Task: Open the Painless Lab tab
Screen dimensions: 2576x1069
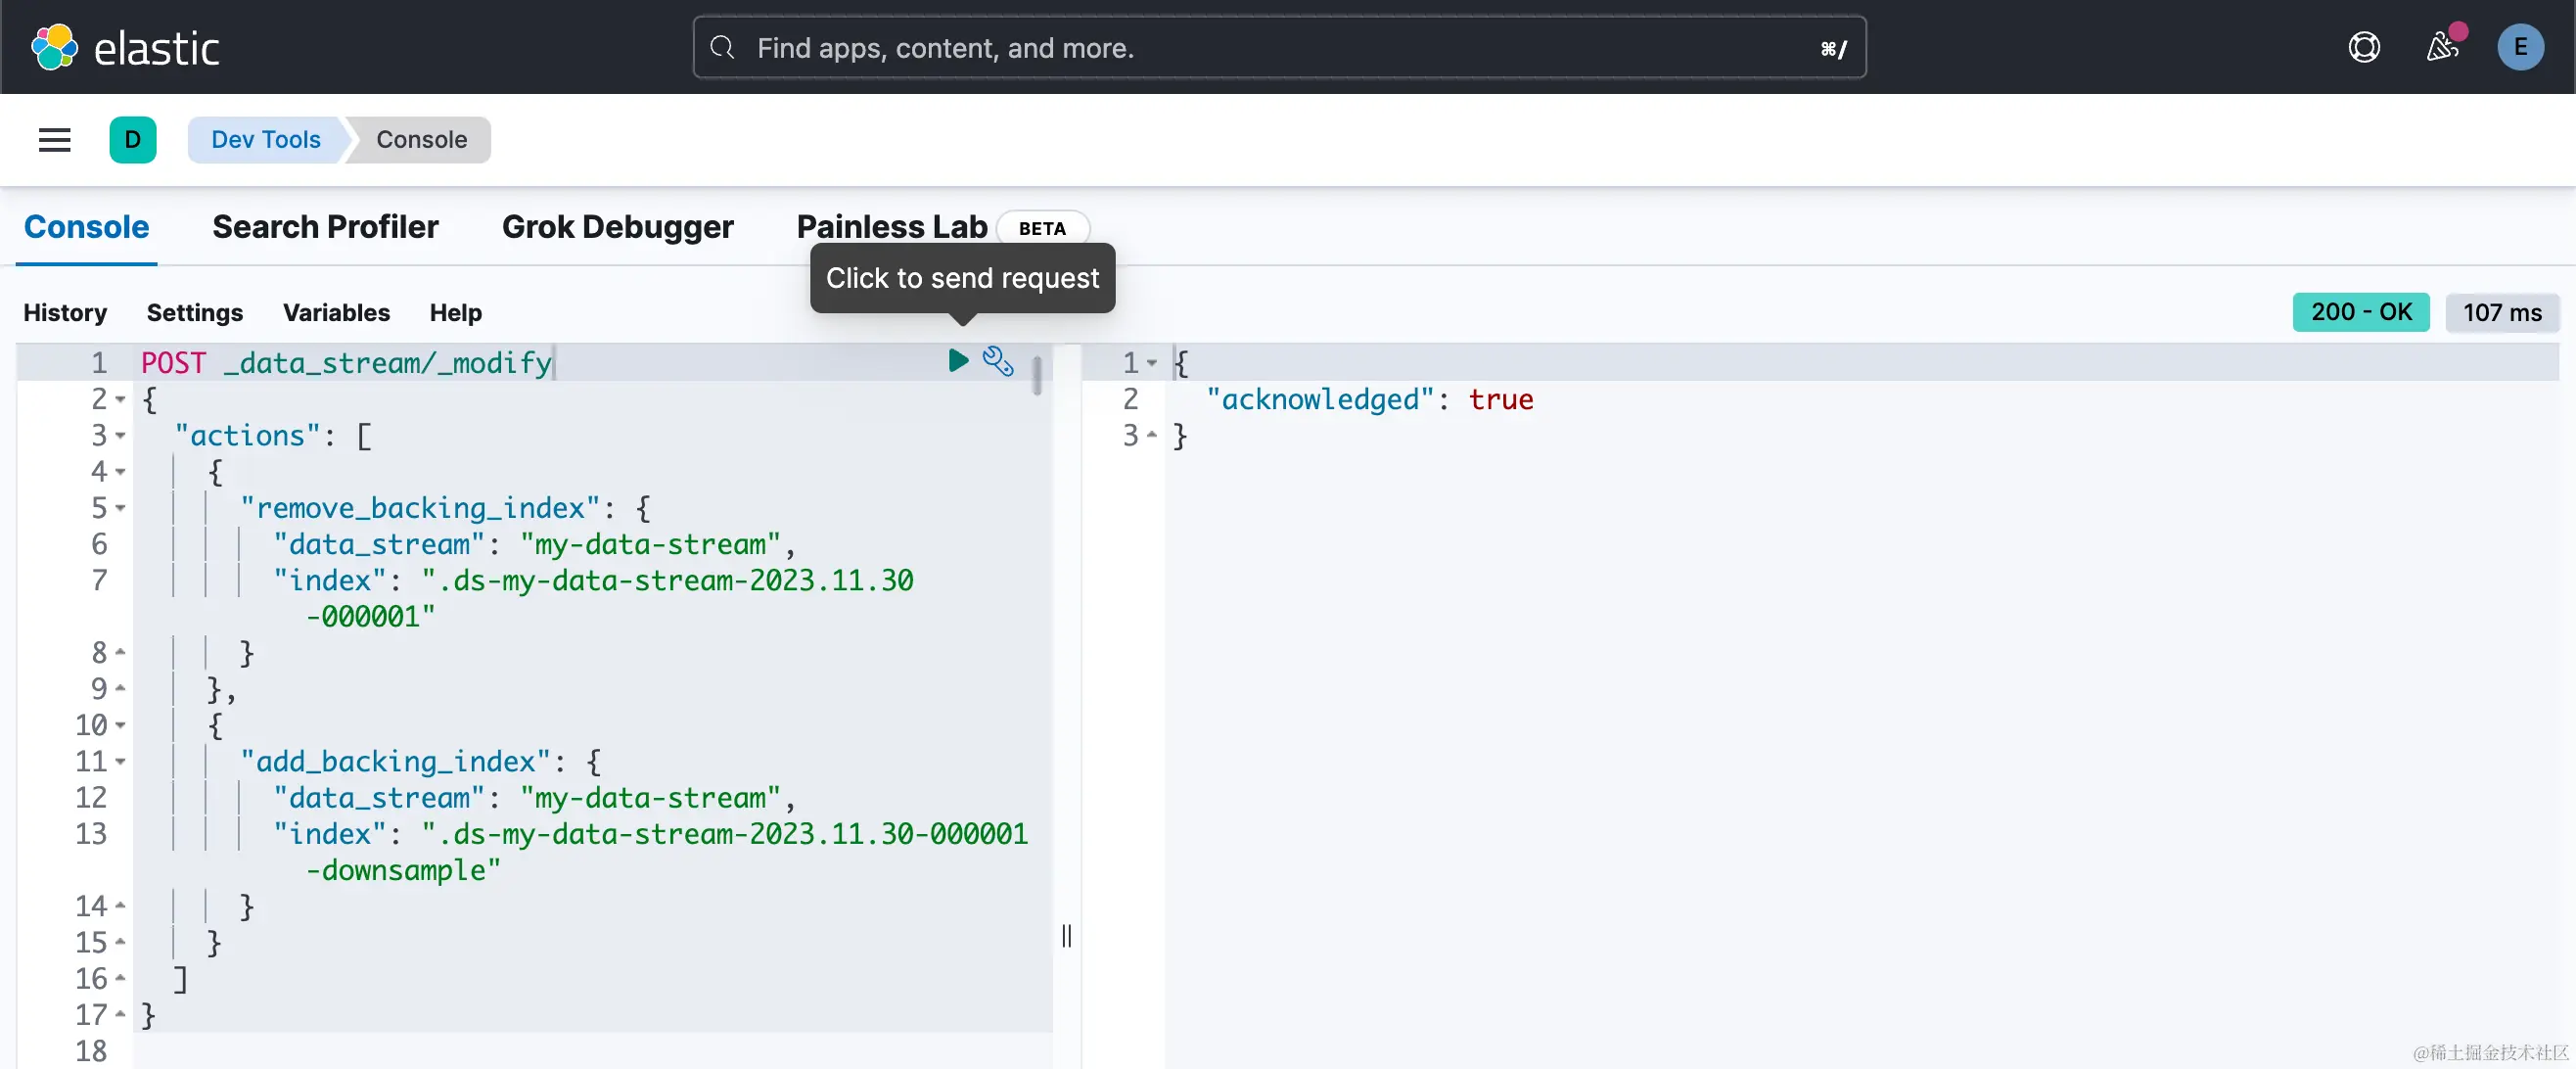Action: pos(891,227)
